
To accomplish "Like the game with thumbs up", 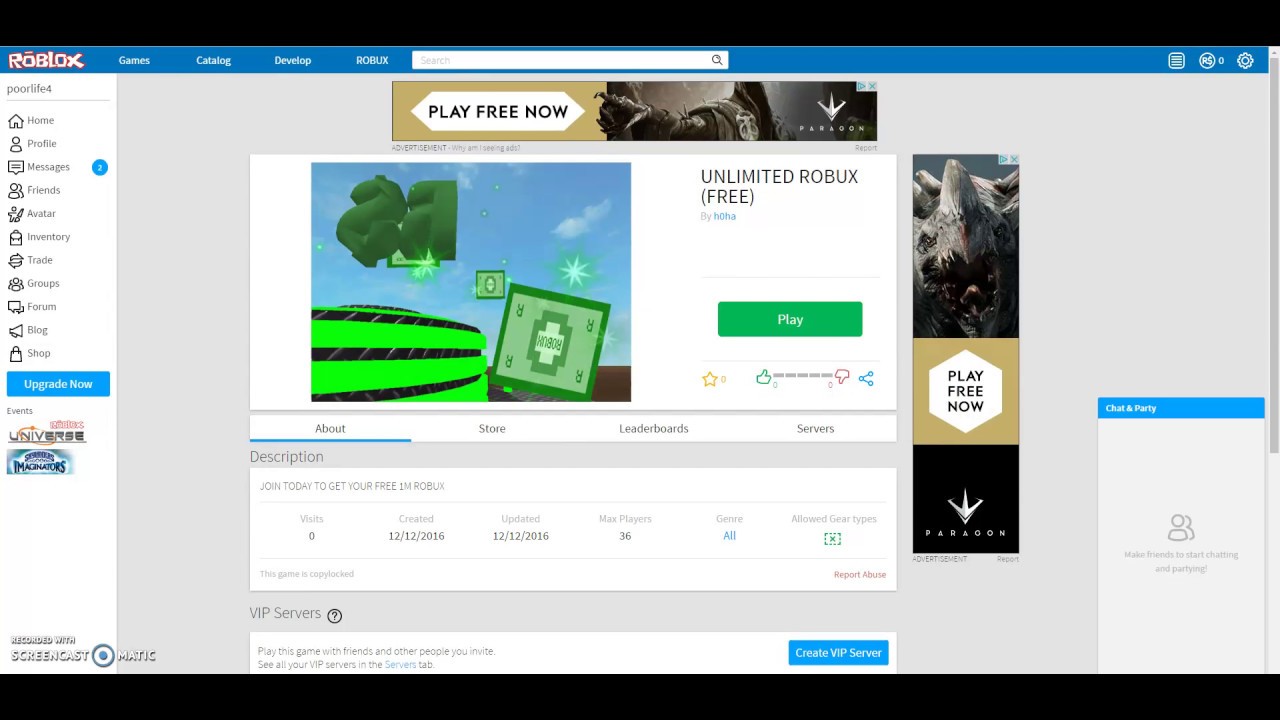I will pyautogui.click(x=764, y=377).
